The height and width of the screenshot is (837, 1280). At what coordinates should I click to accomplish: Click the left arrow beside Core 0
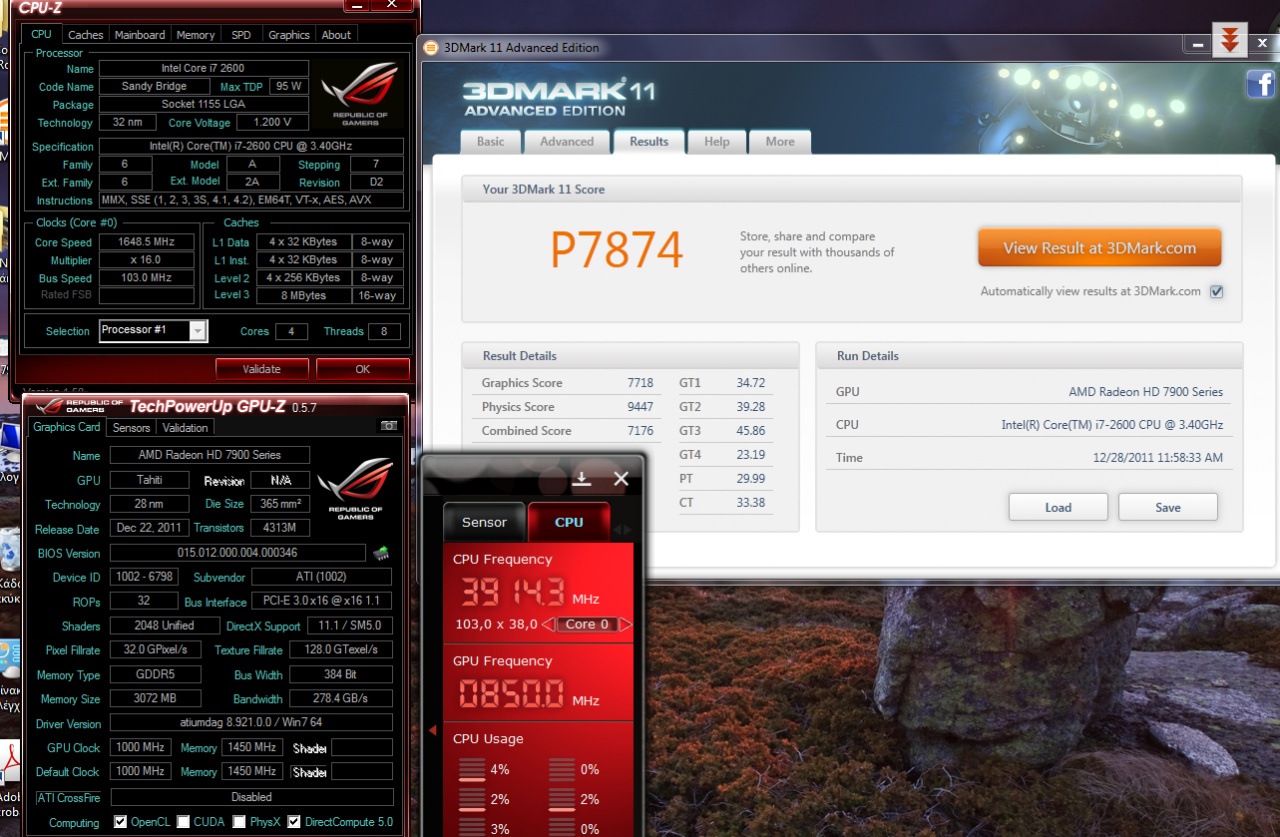pos(548,624)
